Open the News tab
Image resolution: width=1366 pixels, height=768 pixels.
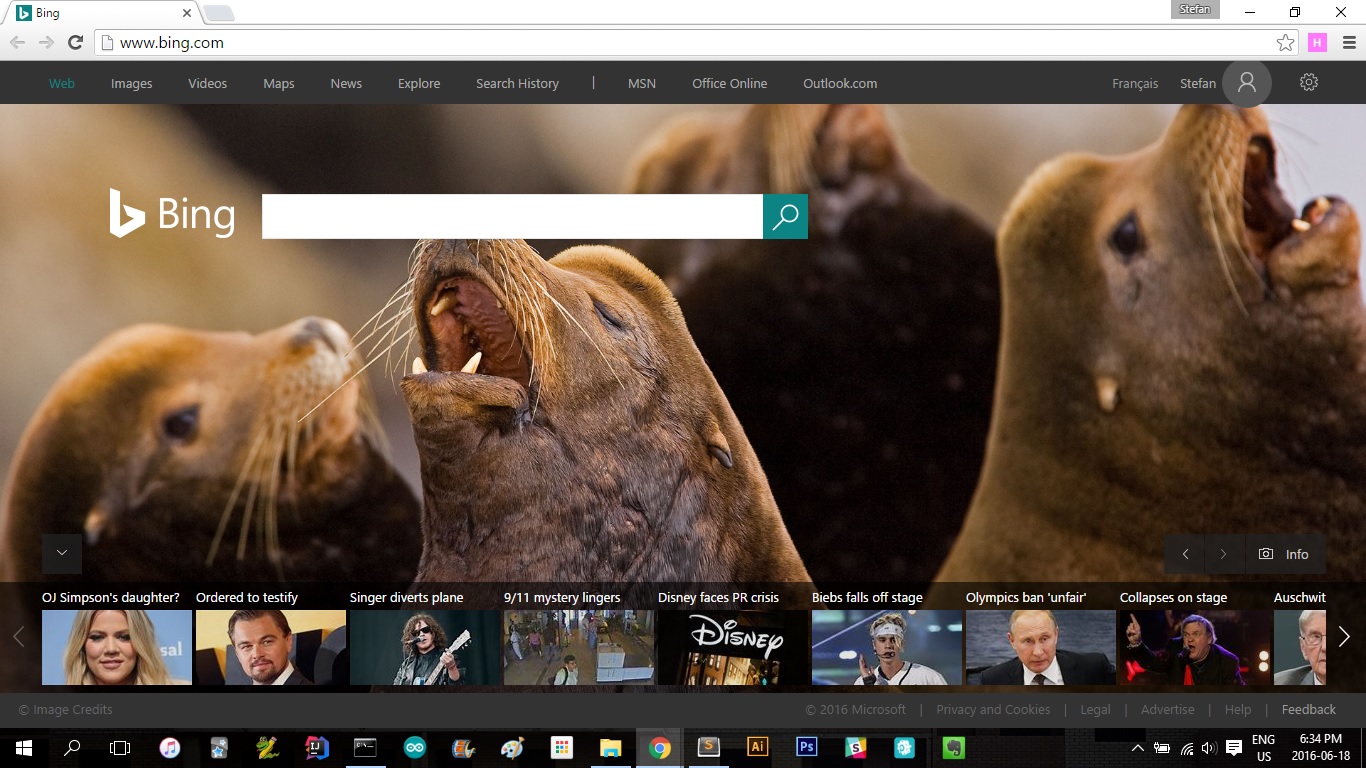click(x=346, y=83)
